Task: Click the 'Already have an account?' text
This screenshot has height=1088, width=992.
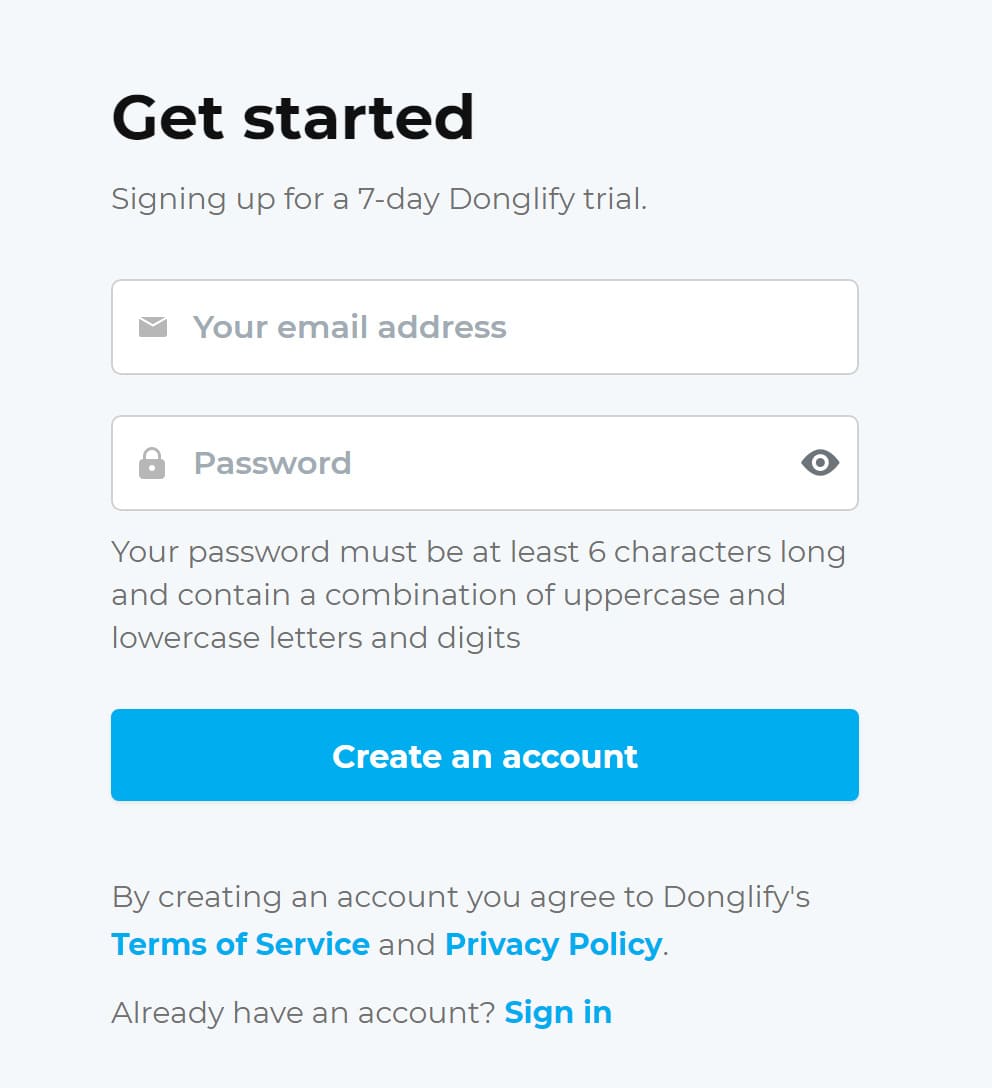Action: [303, 1012]
